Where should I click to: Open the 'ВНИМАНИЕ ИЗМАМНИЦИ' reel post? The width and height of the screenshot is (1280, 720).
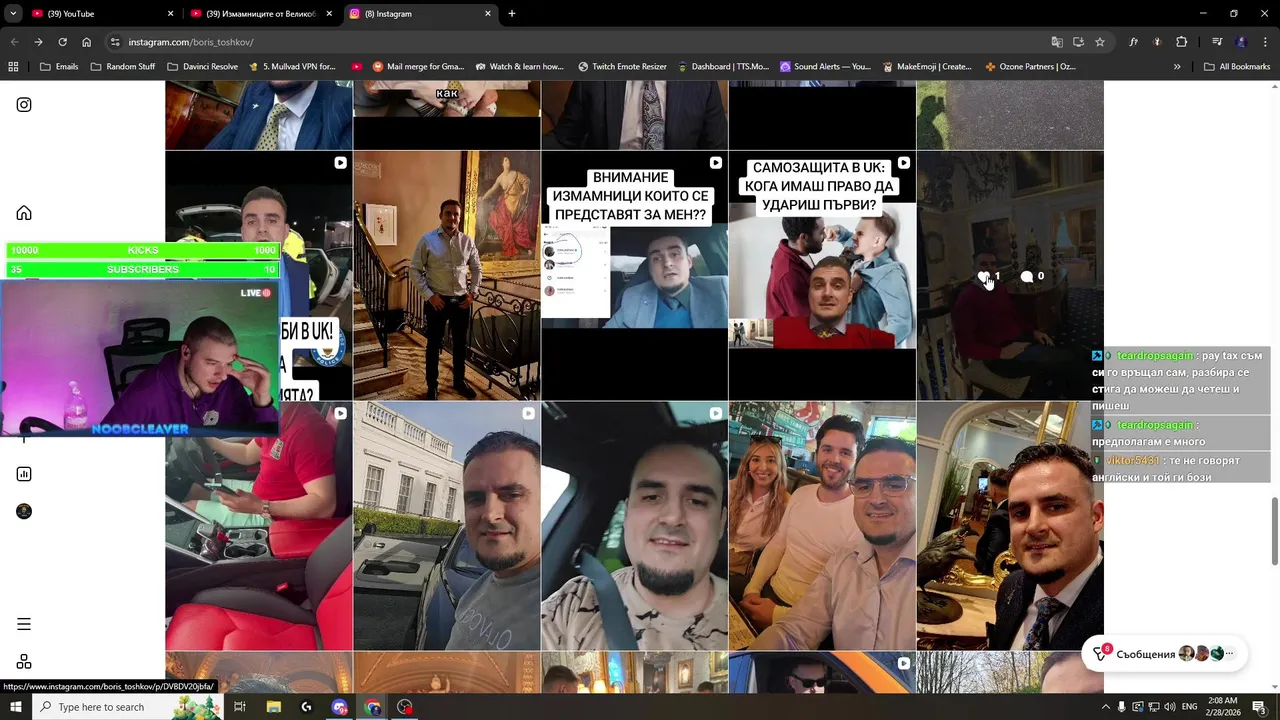634,276
